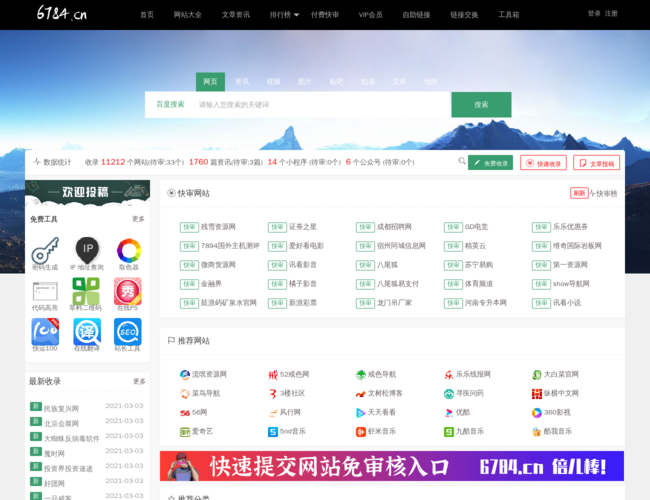650x500 pixels.
Task: Click the 爱奇艺 green logo icon
Action: pos(185,432)
